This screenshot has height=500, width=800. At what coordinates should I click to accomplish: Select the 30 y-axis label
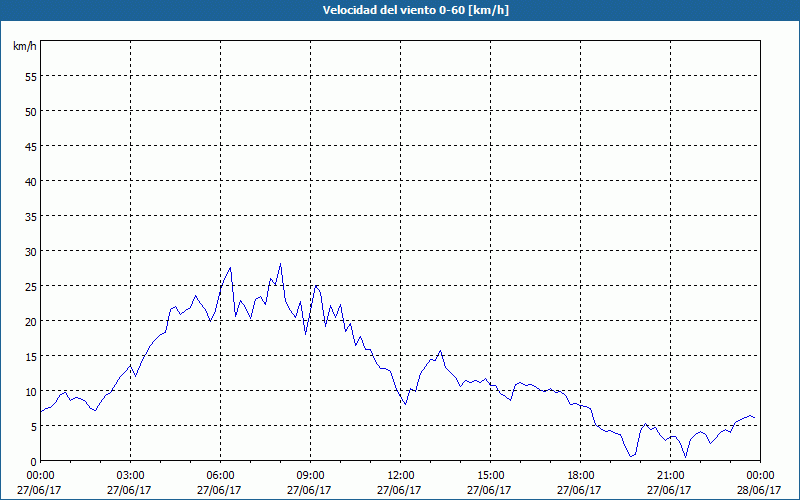[31, 252]
